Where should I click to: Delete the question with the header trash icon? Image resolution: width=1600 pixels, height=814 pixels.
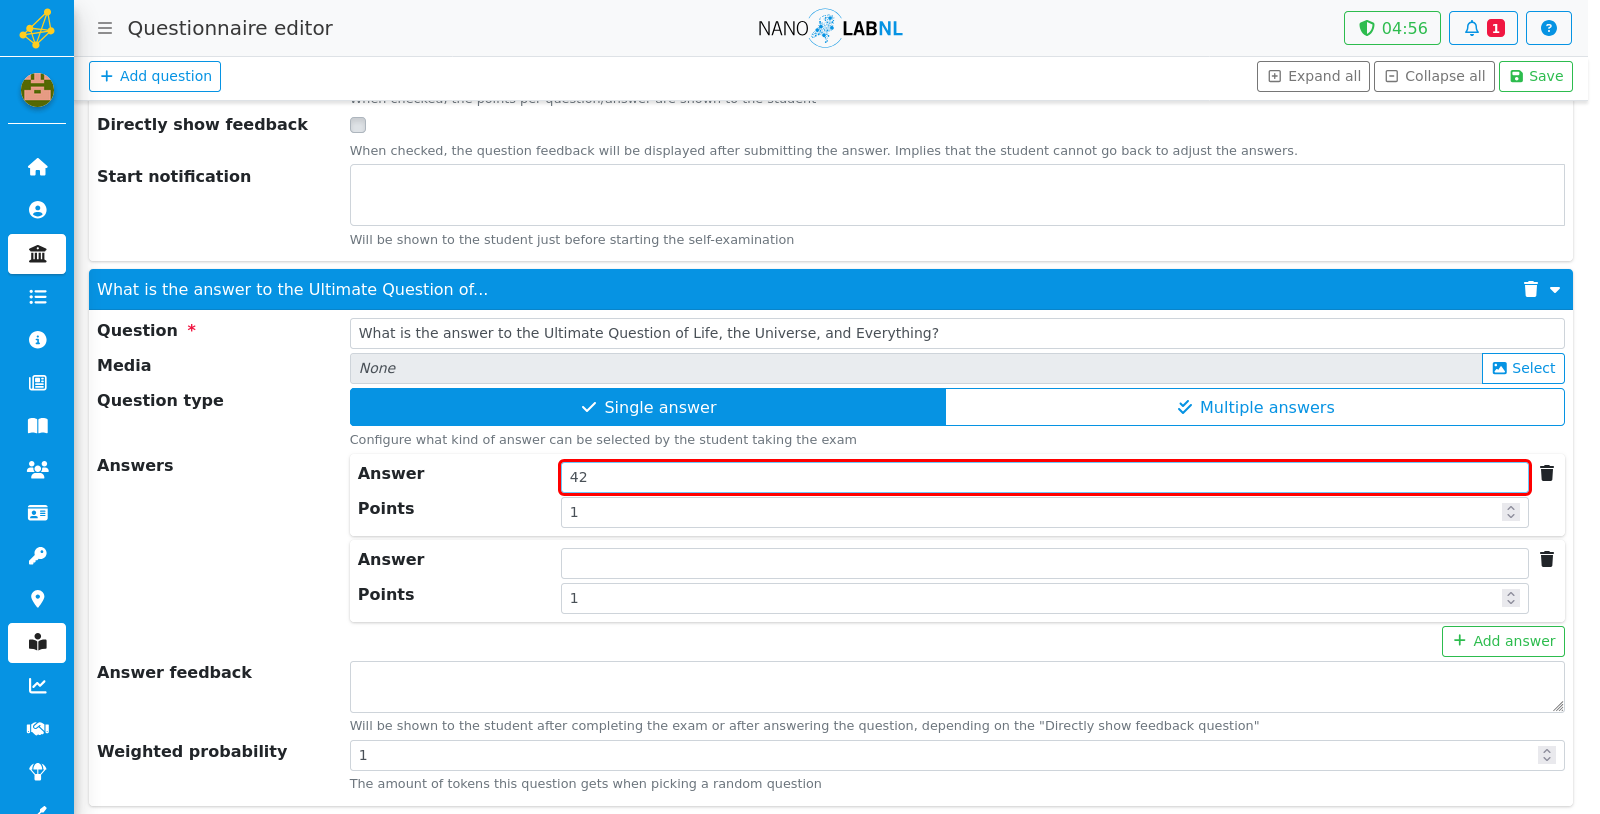[x=1530, y=289]
